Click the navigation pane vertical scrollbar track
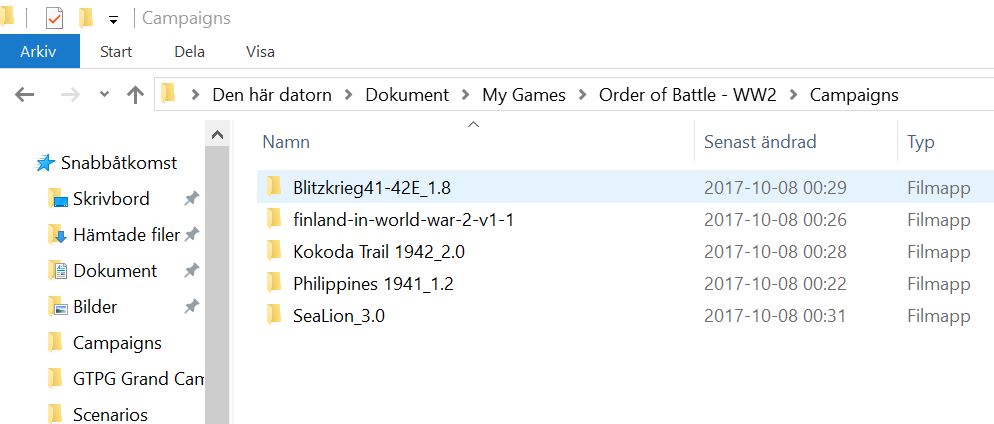994x424 pixels. pyautogui.click(x=217, y=285)
